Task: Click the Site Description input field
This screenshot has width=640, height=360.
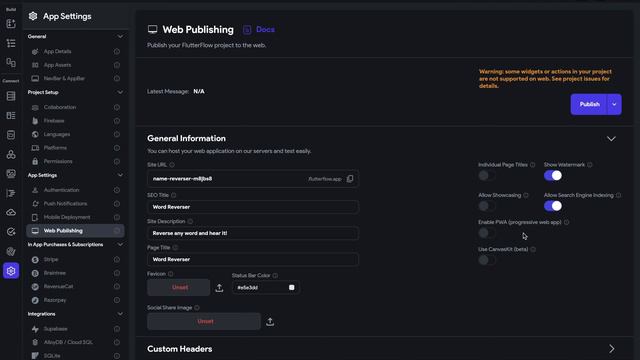Action: click(x=253, y=233)
